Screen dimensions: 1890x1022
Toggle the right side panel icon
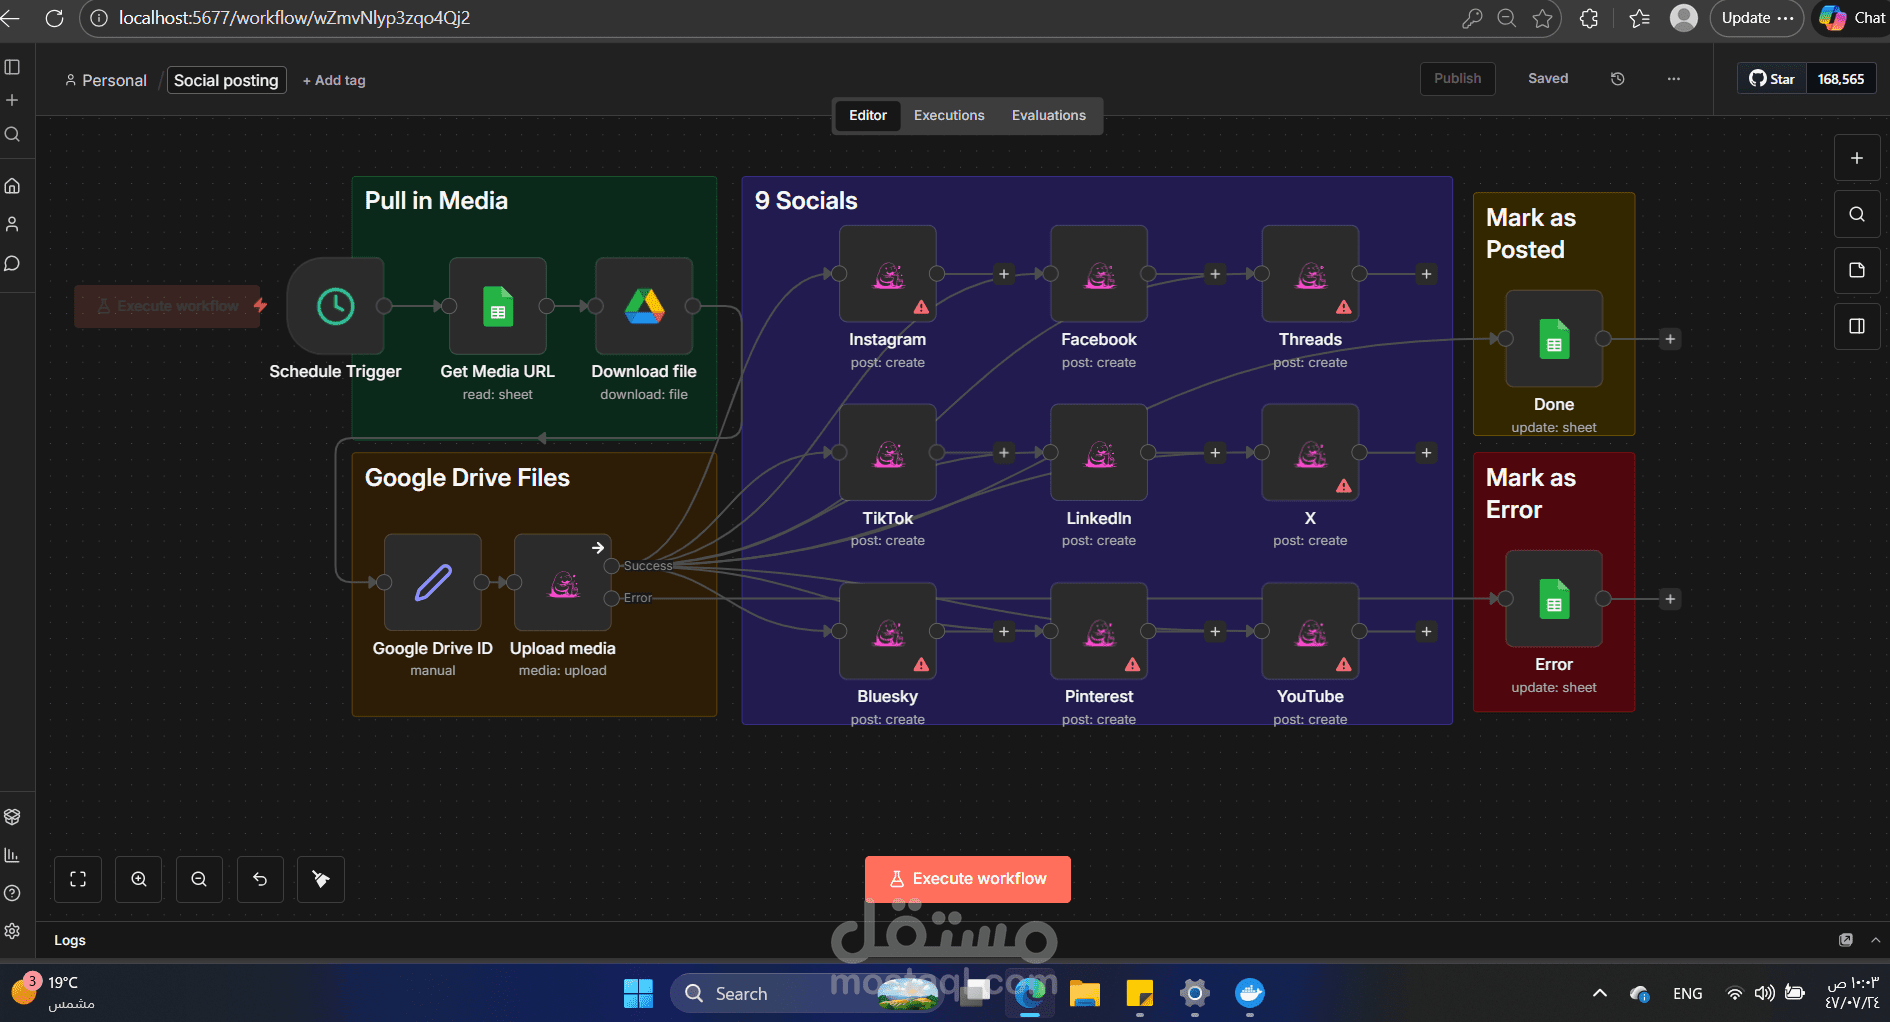tap(1857, 326)
